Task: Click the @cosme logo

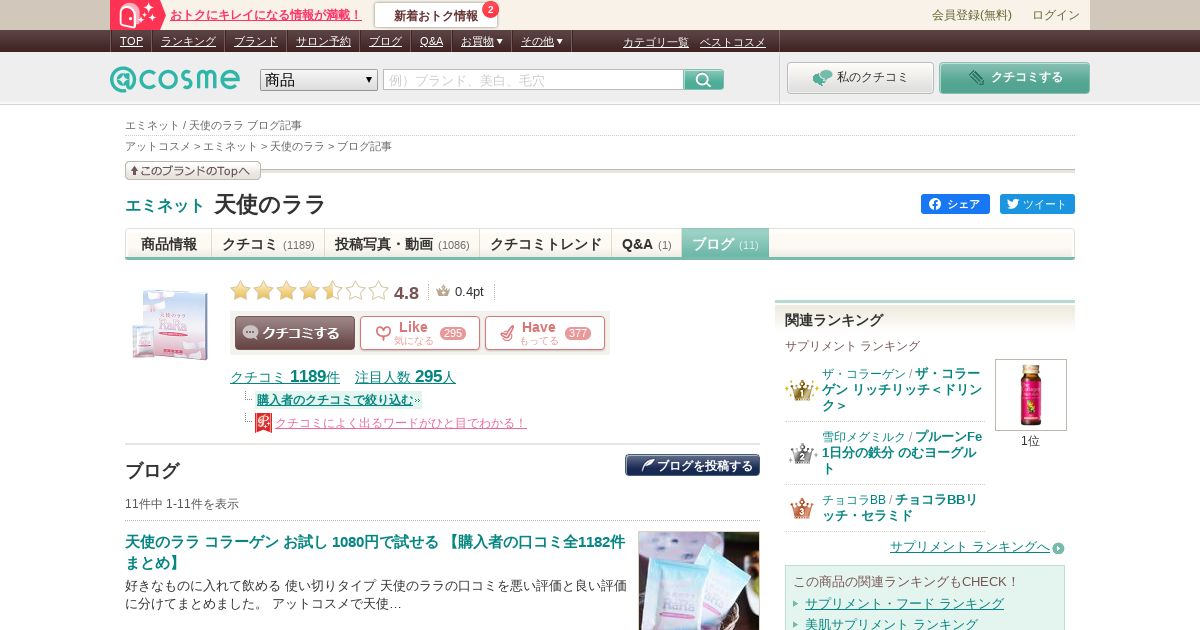Action: pyautogui.click(x=175, y=79)
